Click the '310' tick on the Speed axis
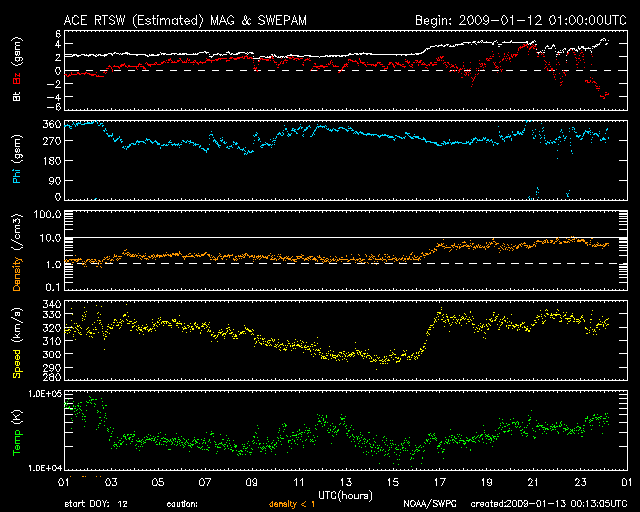 (52, 341)
